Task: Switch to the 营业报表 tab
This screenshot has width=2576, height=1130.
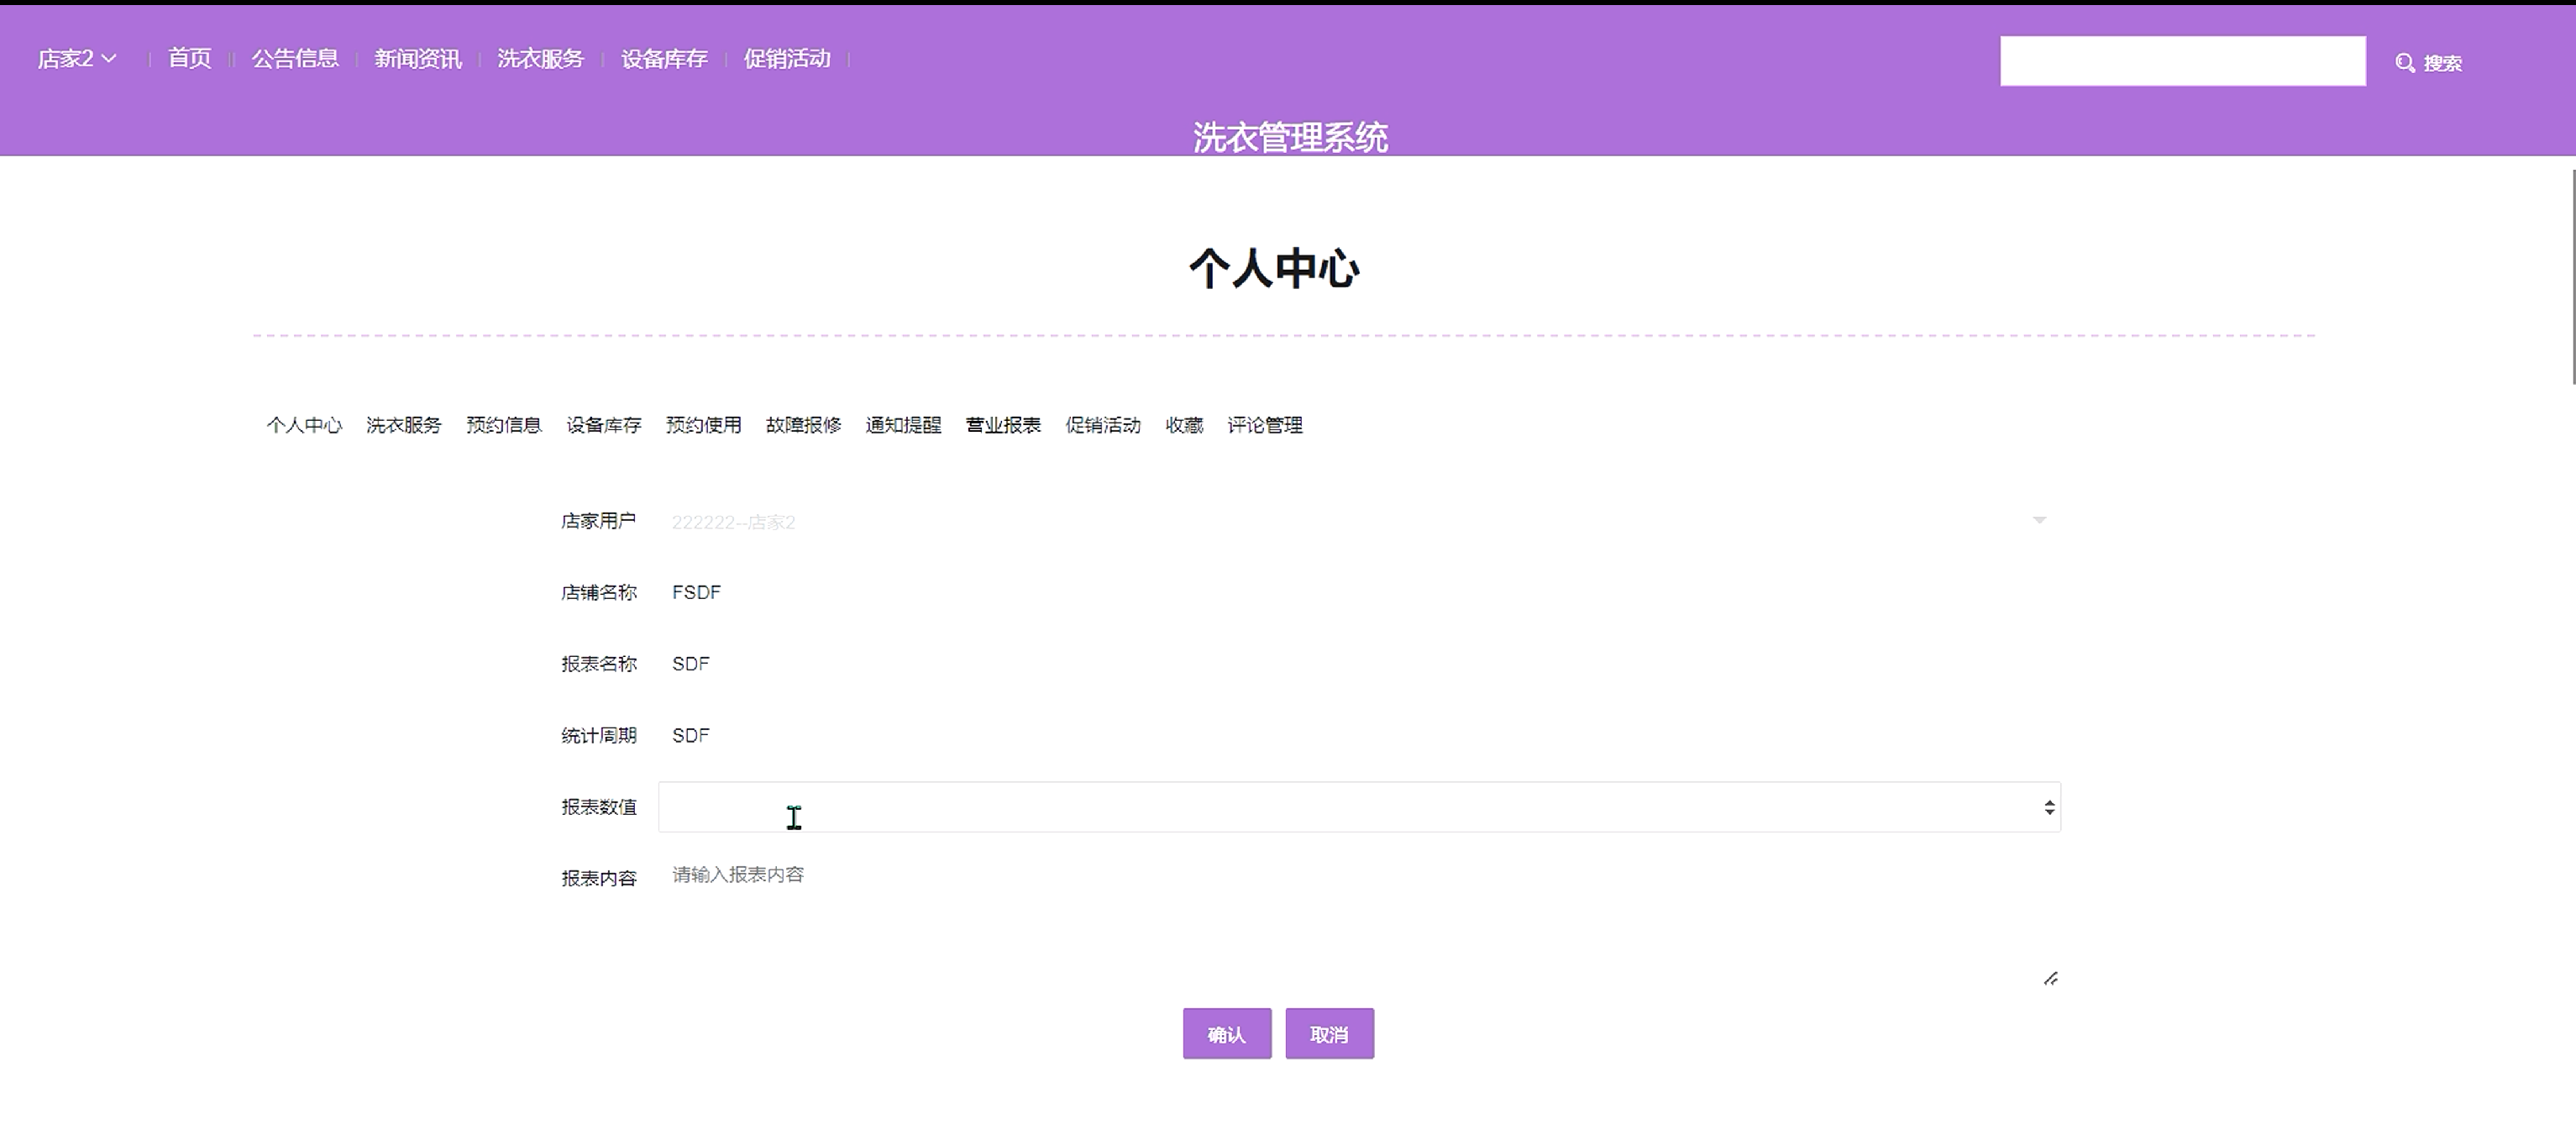Action: 1003,425
